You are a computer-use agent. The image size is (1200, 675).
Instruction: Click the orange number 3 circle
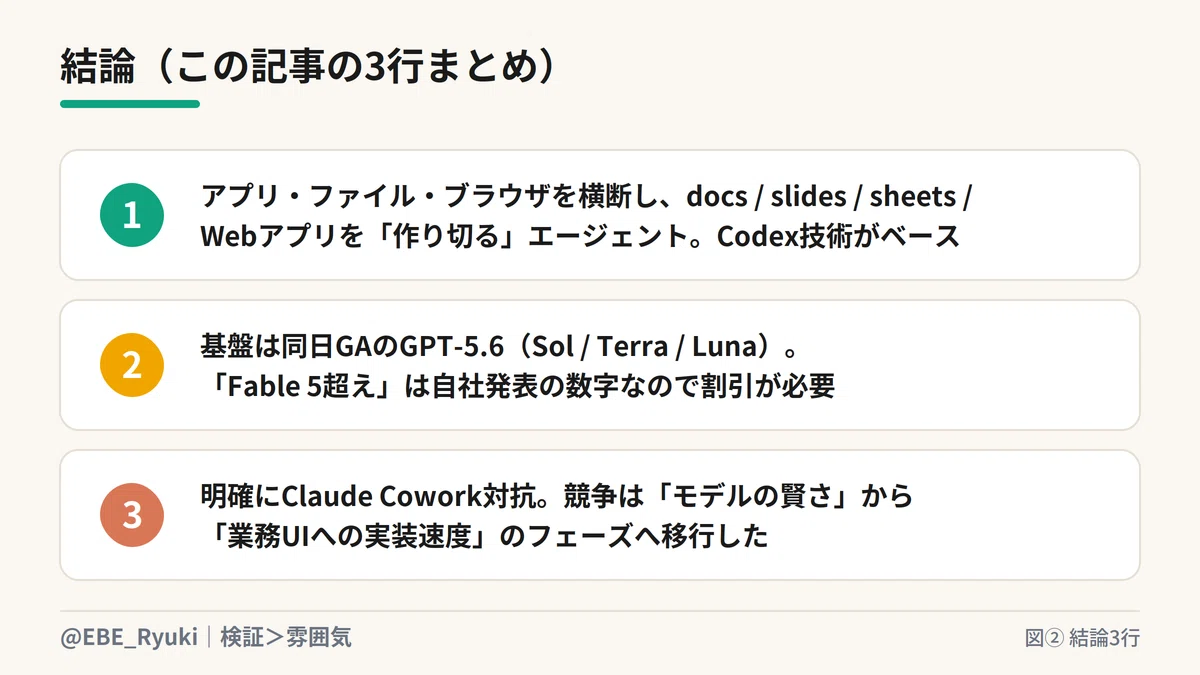click(132, 515)
